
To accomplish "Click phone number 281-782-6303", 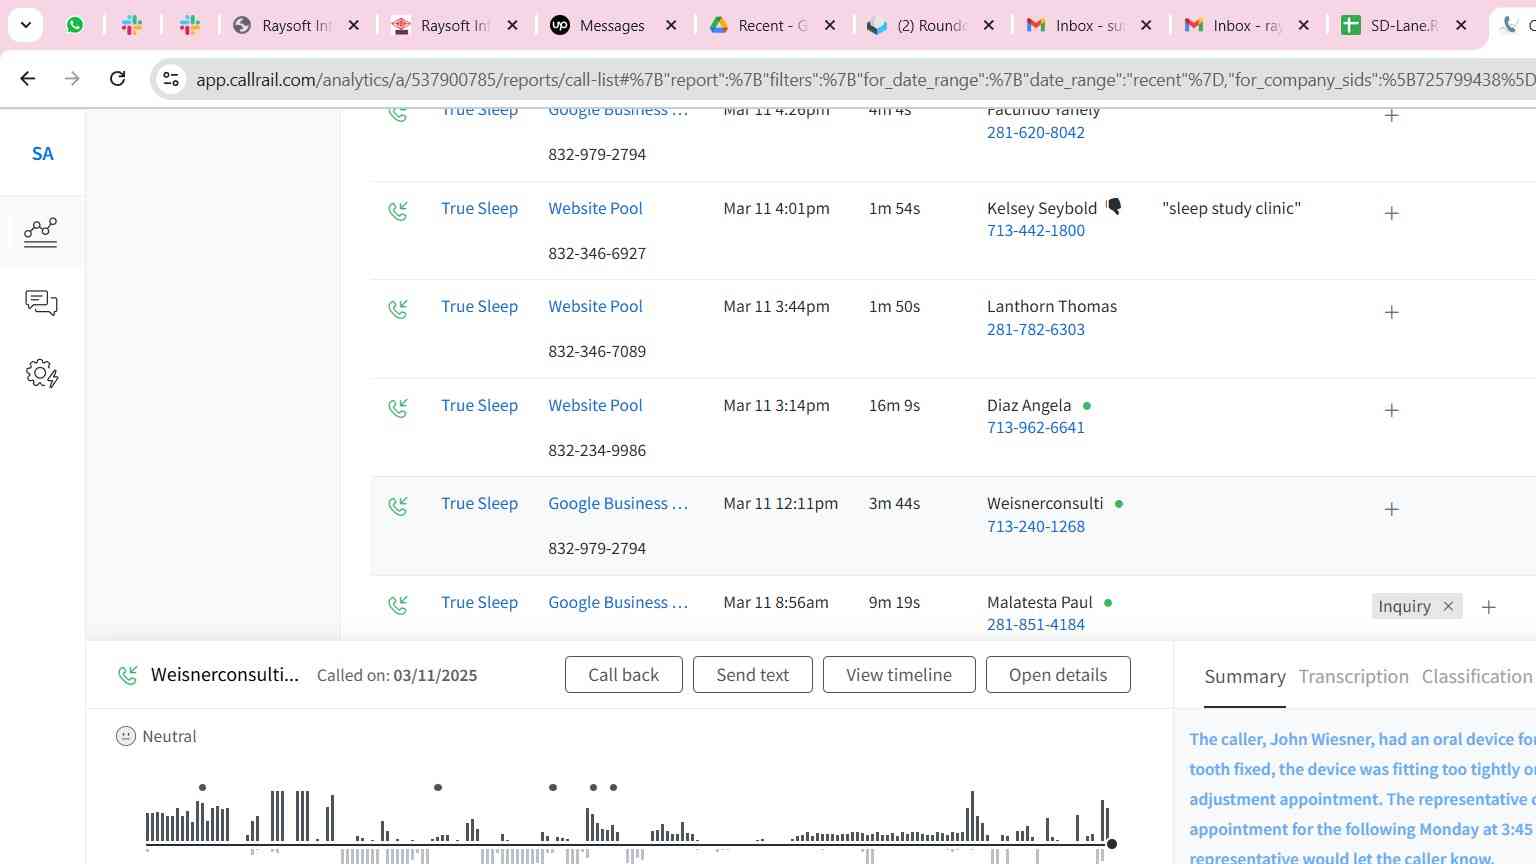I will 1035,329.
